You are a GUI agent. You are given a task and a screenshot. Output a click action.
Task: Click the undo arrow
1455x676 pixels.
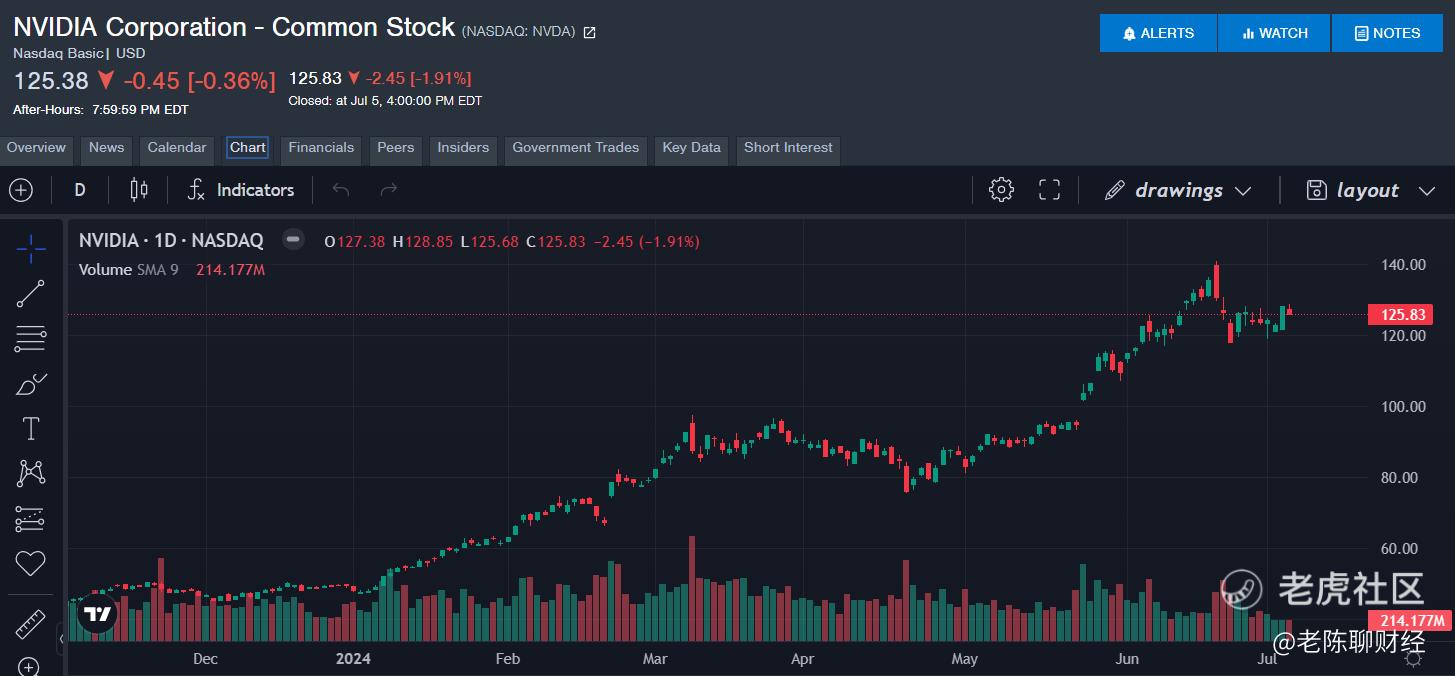point(341,190)
